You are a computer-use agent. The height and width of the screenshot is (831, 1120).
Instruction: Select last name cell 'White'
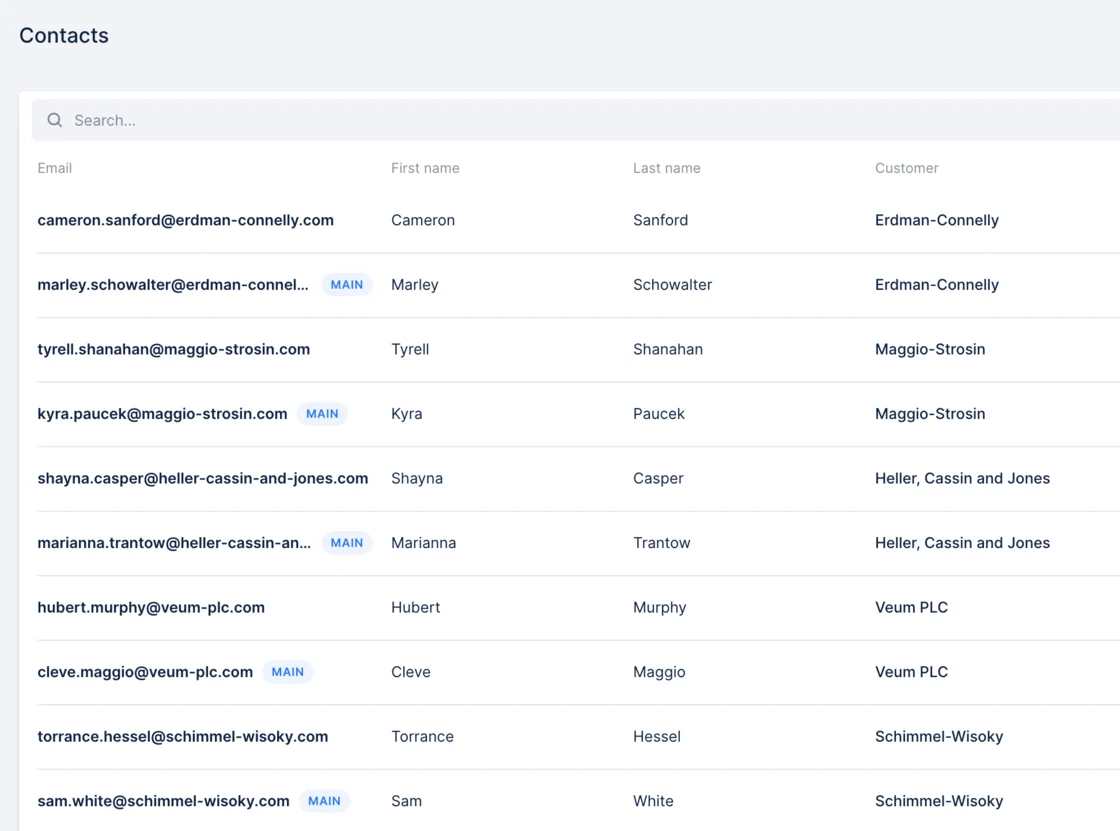point(653,801)
